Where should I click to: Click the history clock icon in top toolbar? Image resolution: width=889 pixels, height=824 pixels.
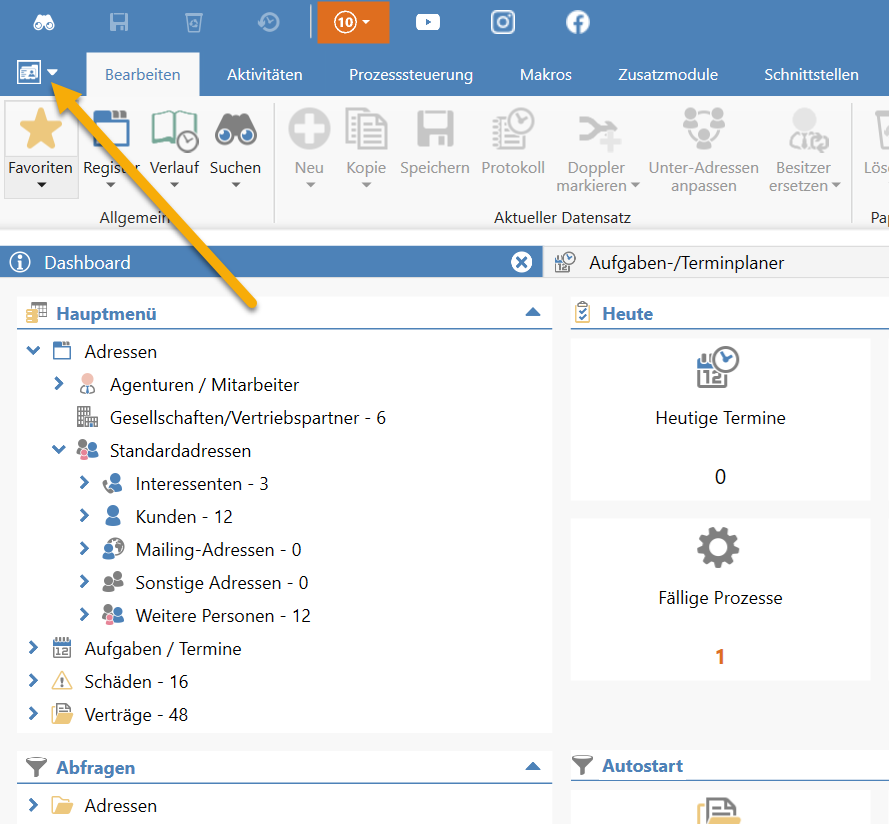(269, 23)
